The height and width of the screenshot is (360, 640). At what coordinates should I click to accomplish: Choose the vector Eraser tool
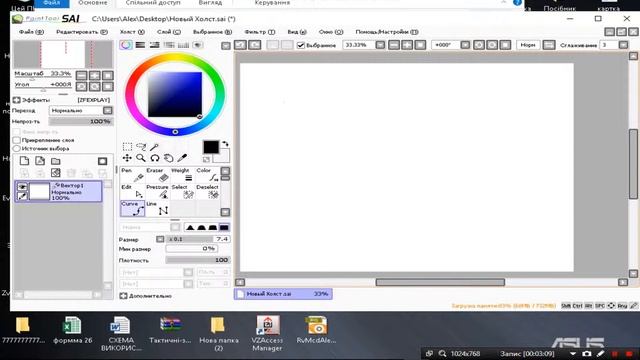click(158, 175)
